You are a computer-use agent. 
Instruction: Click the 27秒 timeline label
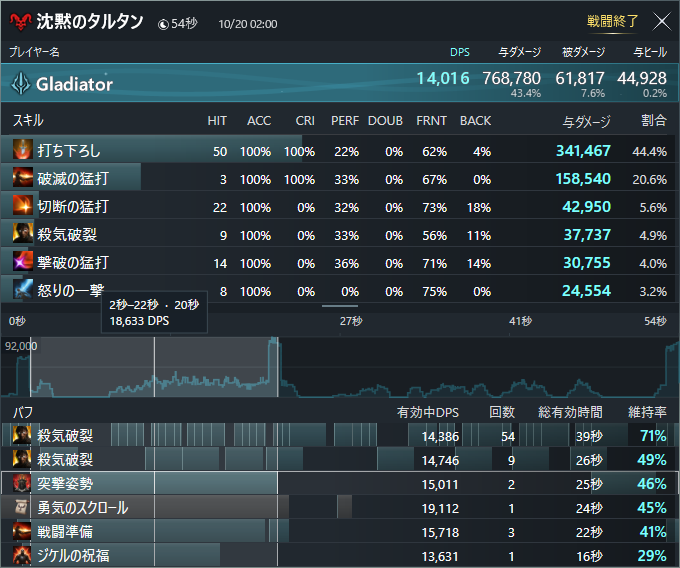(351, 321)
